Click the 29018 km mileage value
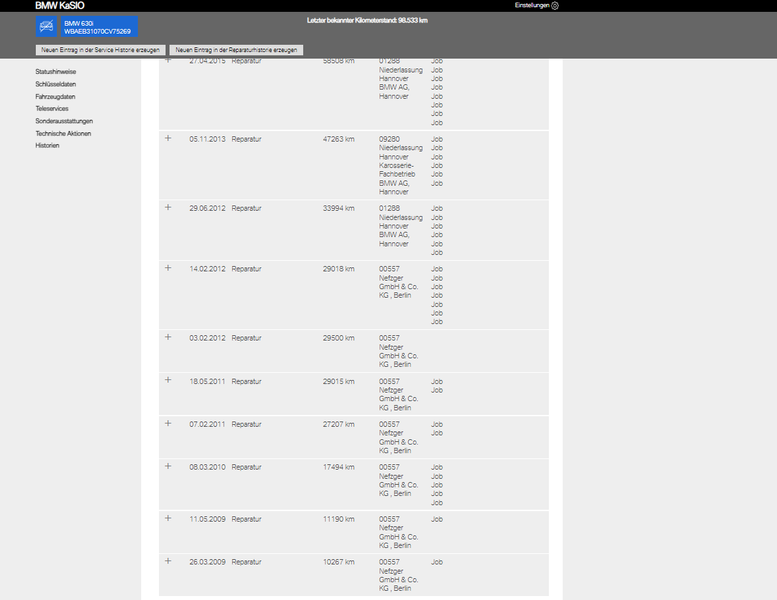Screen dimensions: 777x600 [338, 269]
